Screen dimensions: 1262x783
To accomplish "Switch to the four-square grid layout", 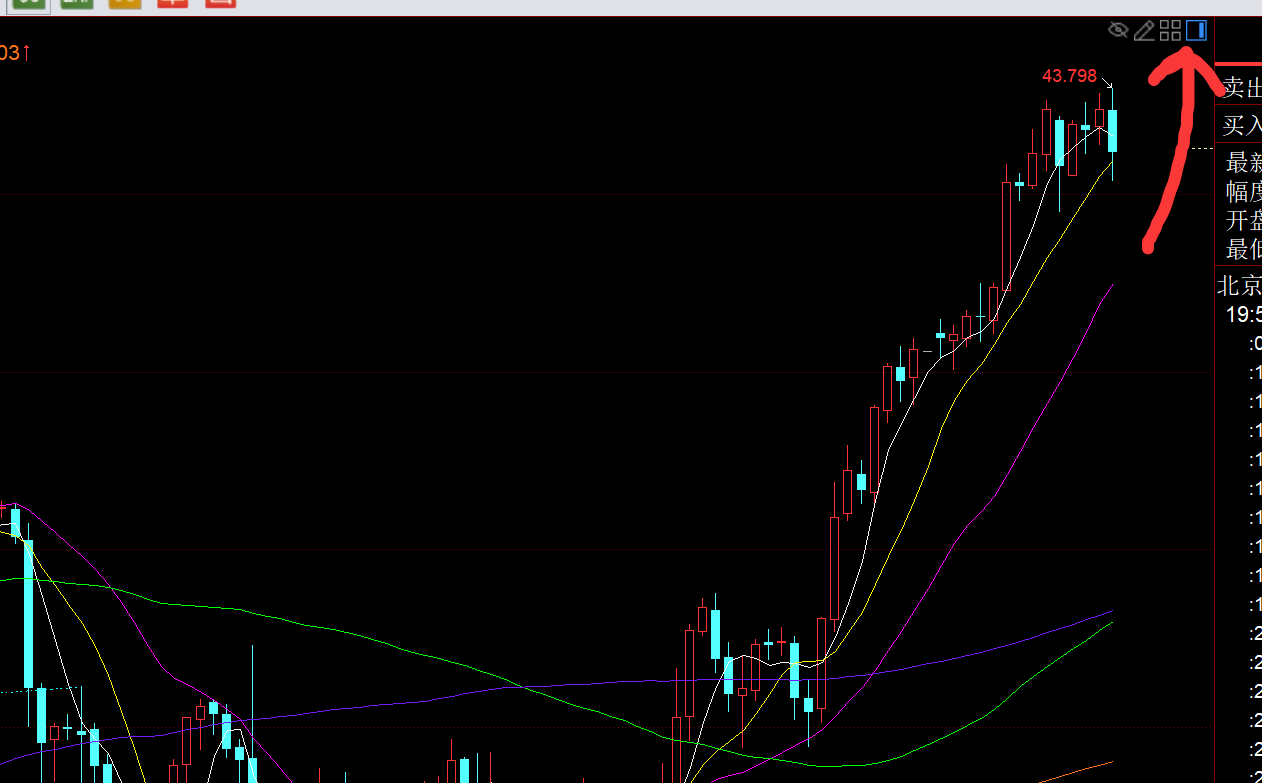I will pos(1170,30).
